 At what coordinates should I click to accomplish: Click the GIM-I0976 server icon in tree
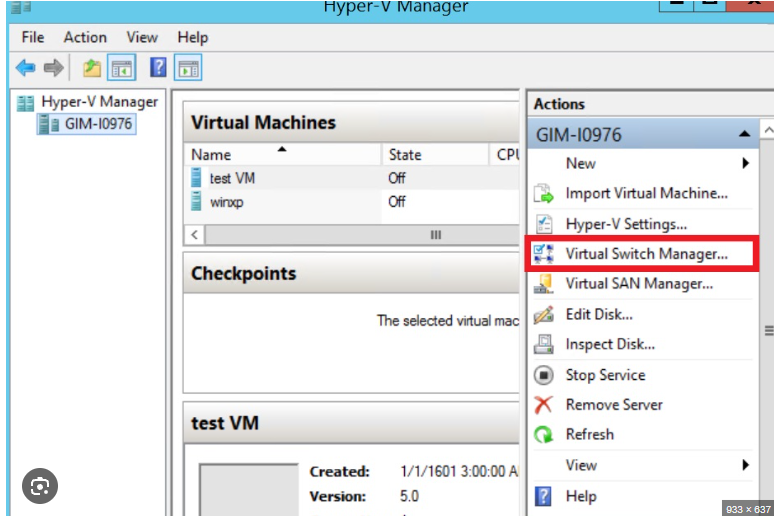(x=48, y=124)
